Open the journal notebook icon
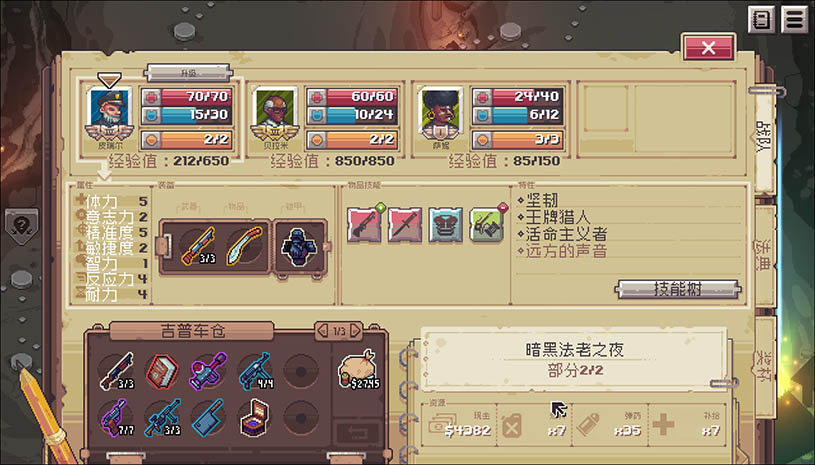Screen dimensions: 815x465 click(x=761, y=20)
